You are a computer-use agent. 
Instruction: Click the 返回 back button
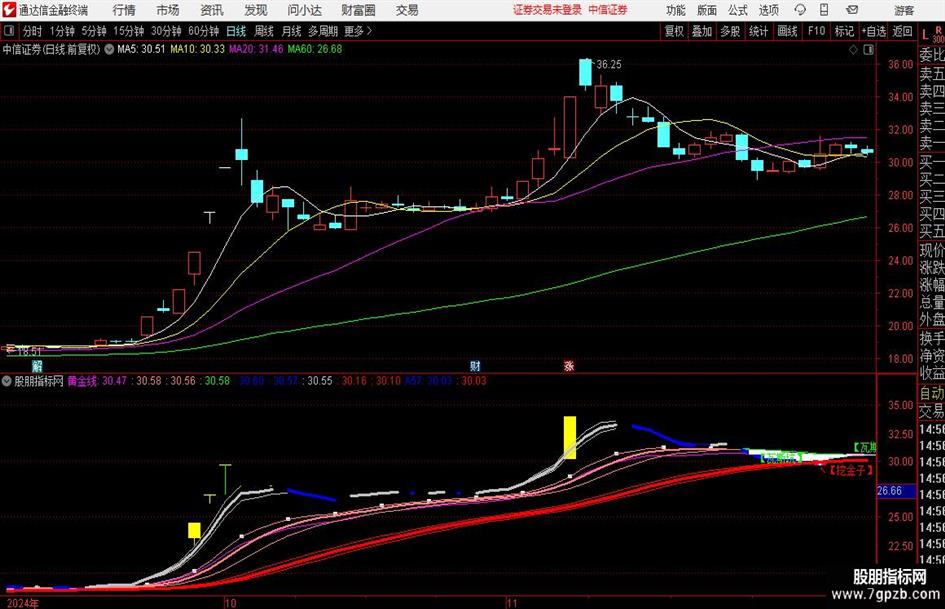(902, 31)
